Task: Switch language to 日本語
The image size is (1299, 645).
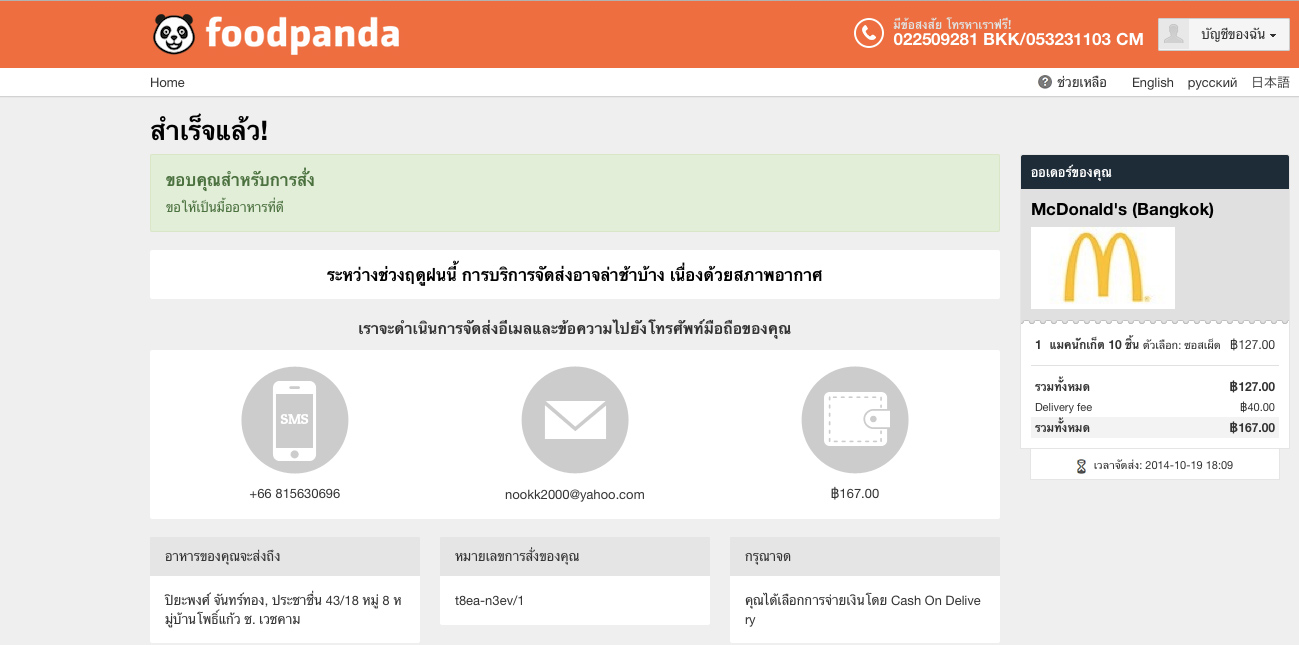Action: [x=1270, y=83]
